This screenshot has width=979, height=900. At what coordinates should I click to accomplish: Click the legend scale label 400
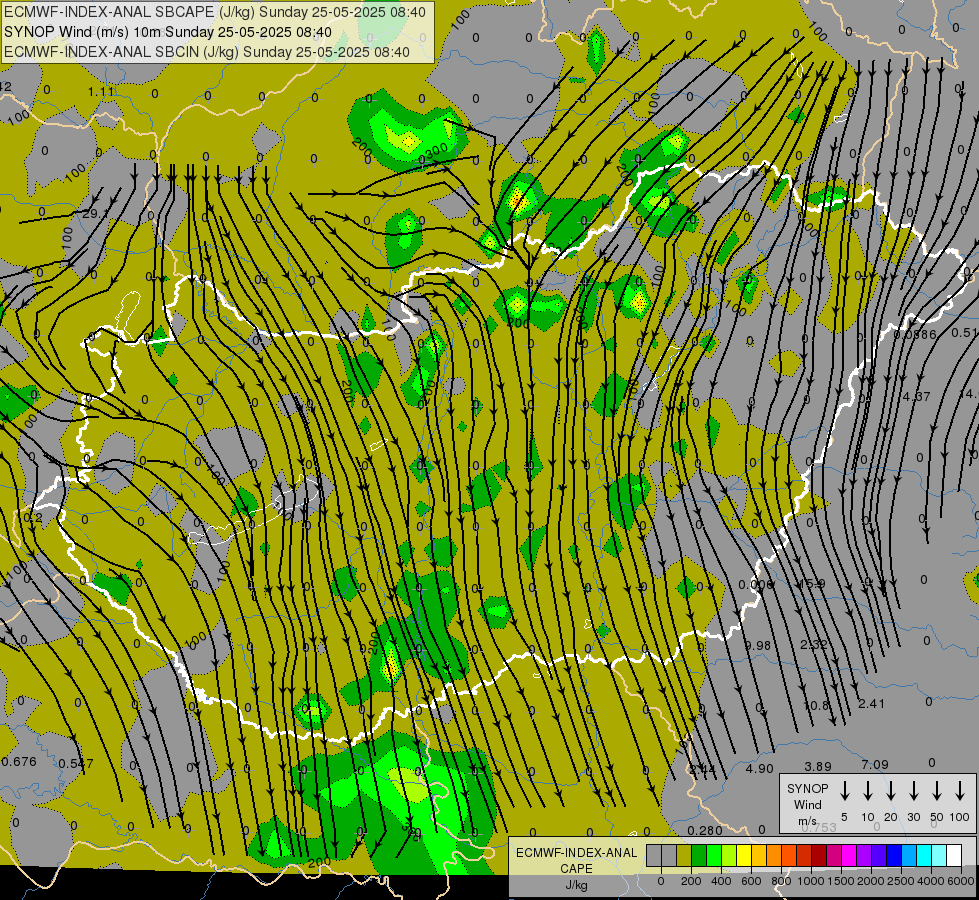coord(721,881)
